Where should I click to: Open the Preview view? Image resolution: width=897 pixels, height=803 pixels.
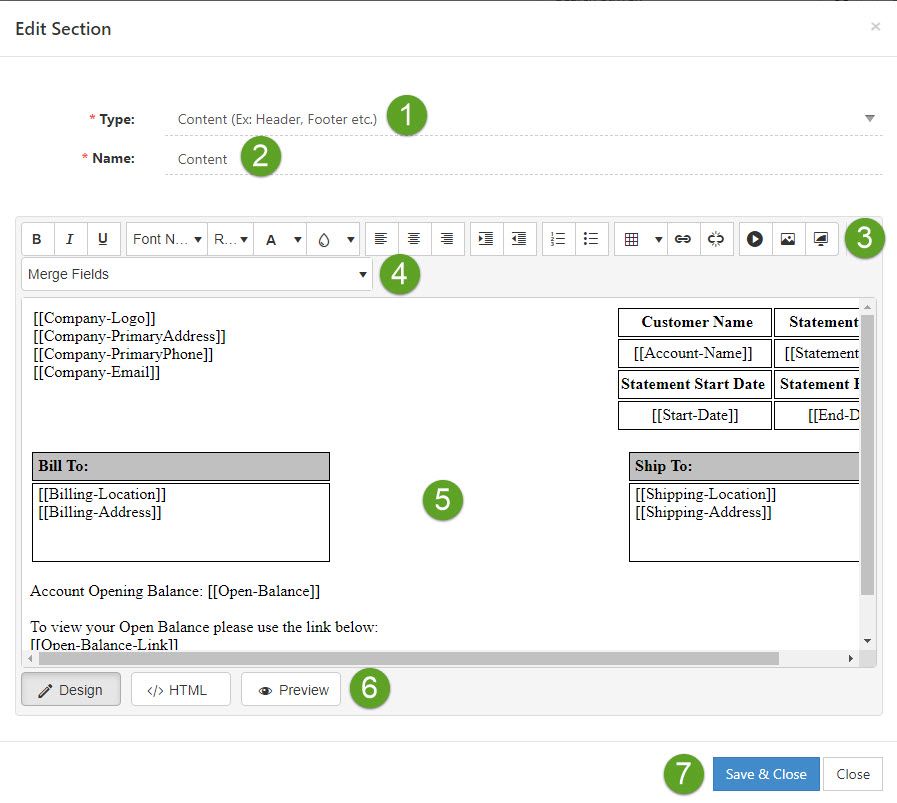[290, 689]
